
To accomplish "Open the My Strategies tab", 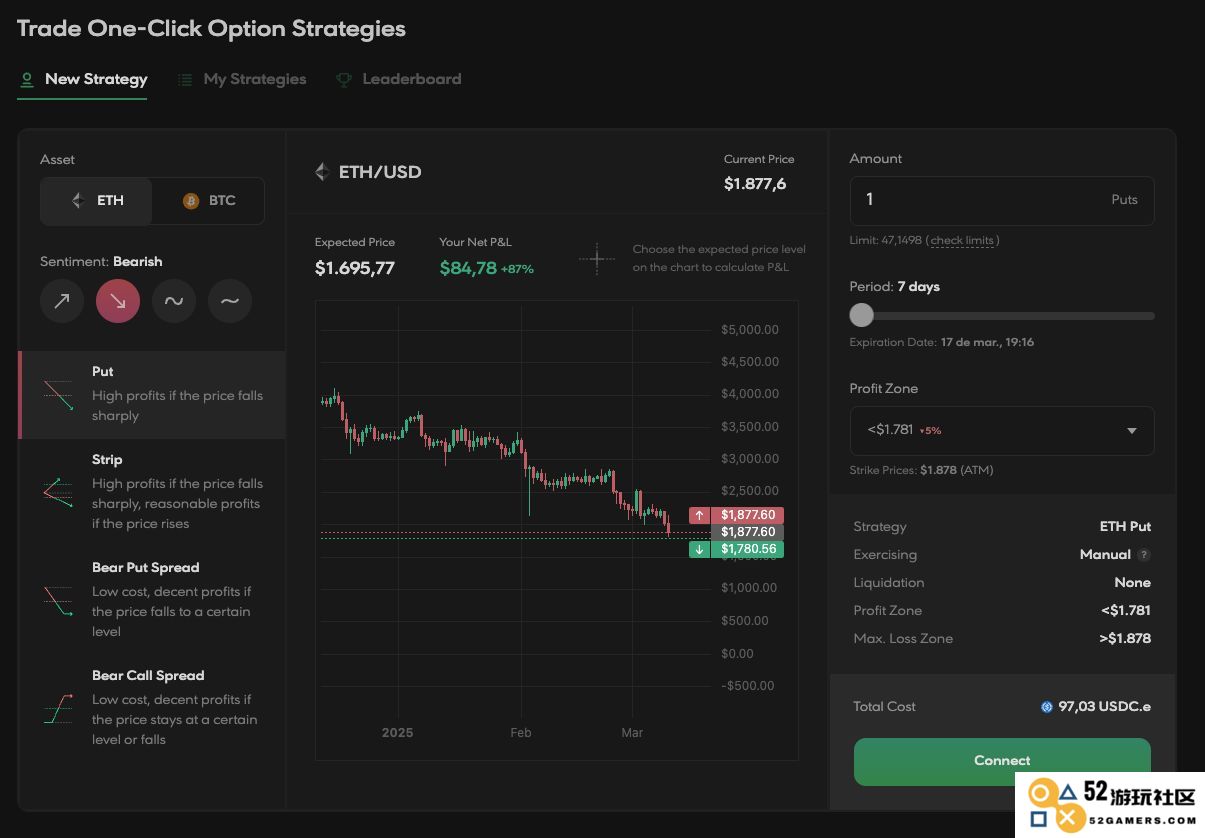I will point(242,79).
